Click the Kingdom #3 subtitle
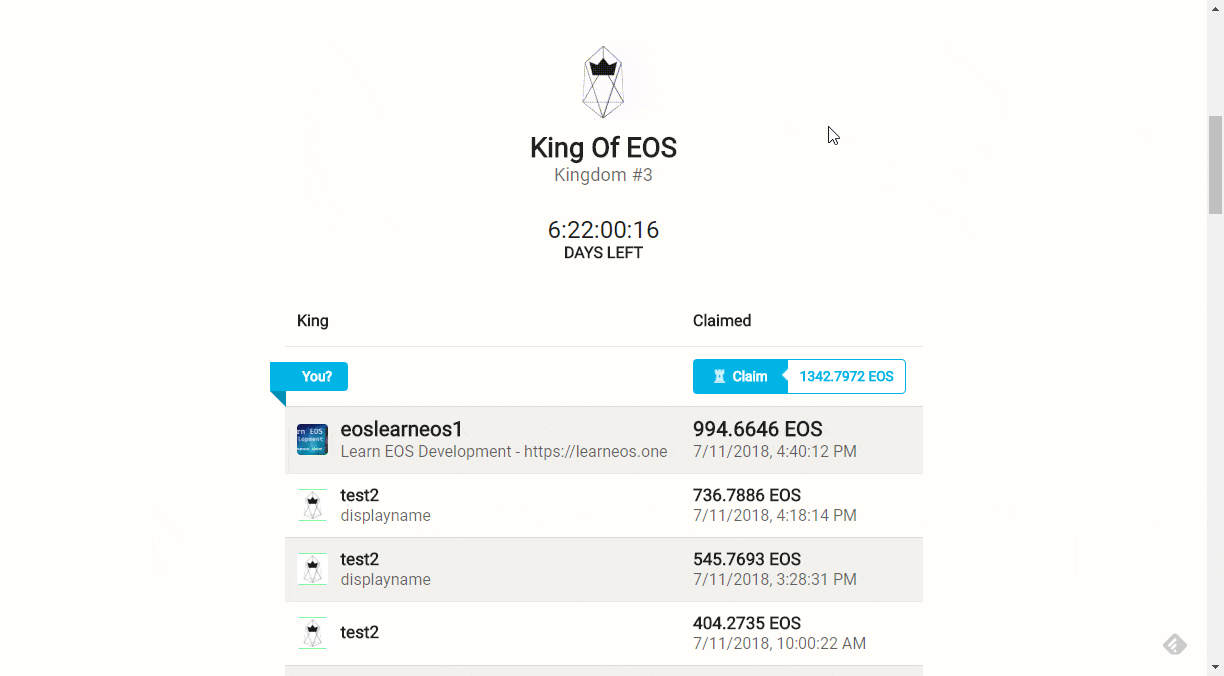 603,176
